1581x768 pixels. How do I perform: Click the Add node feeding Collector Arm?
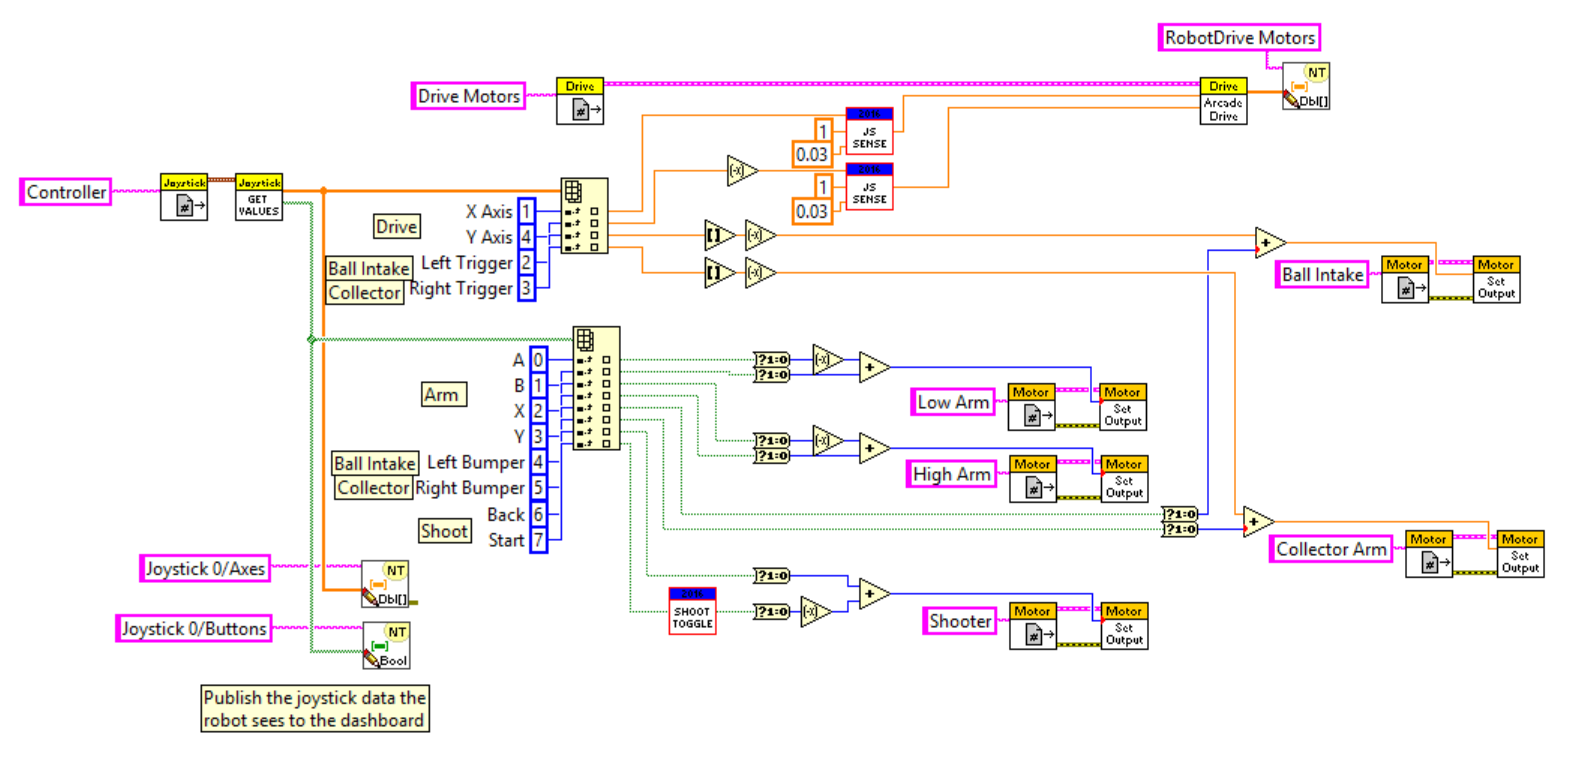click(1257, 522)
